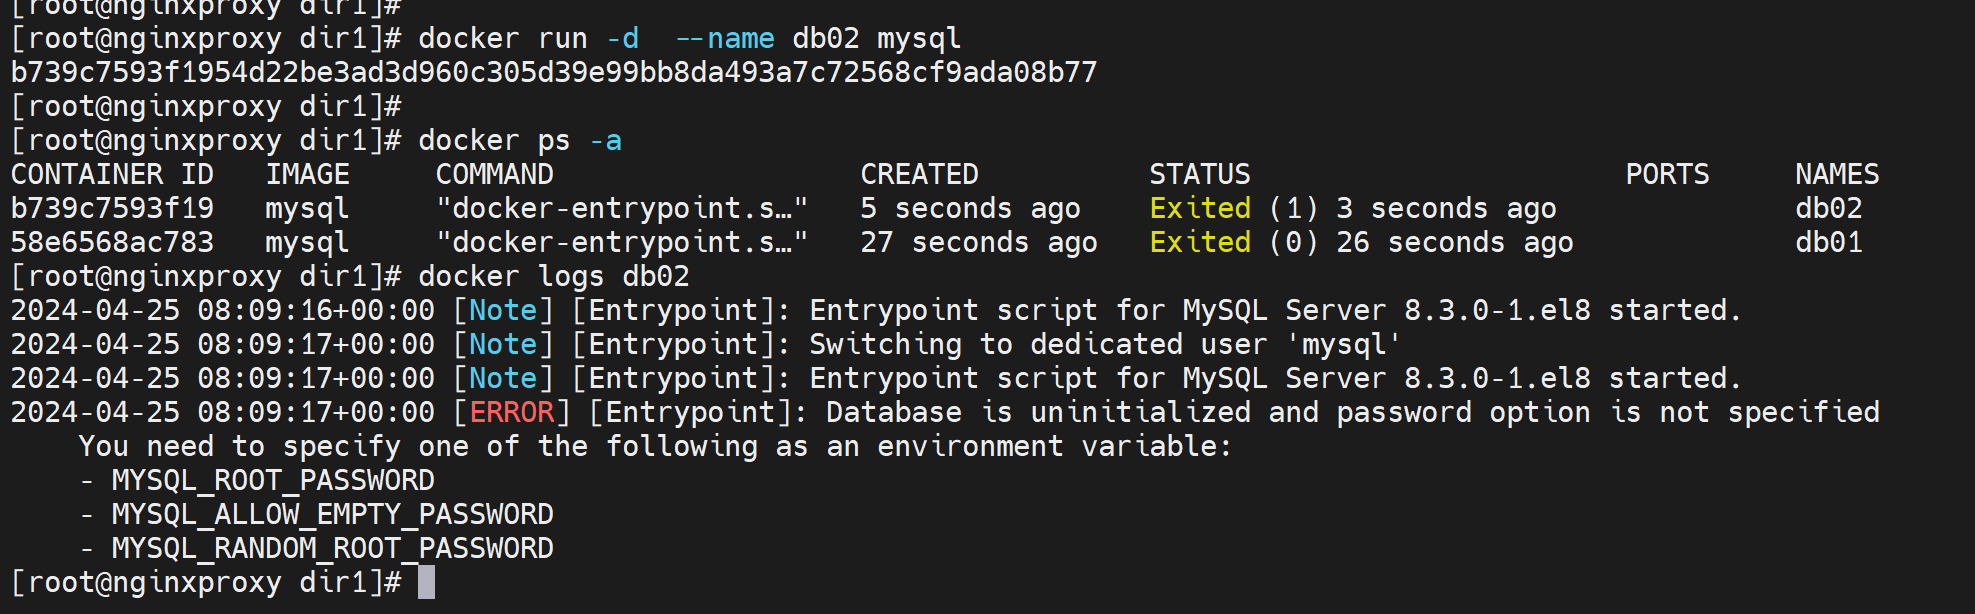Click the STATUS column header

1199,174
